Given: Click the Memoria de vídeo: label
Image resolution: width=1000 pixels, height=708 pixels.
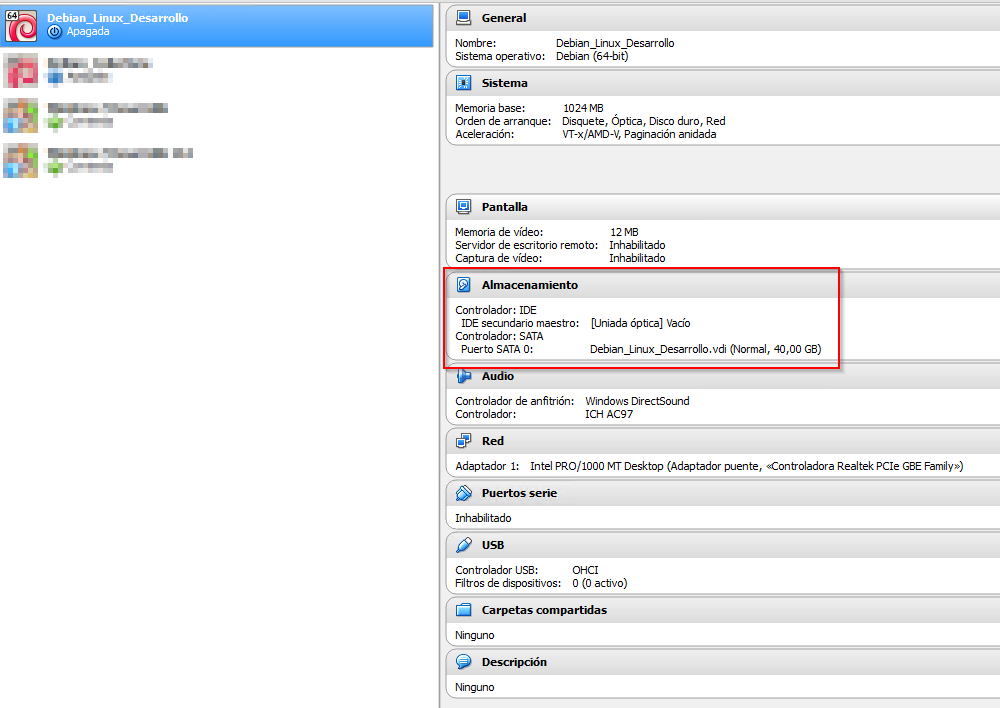Looking at the screenshot, I should (x=499, y=232).
